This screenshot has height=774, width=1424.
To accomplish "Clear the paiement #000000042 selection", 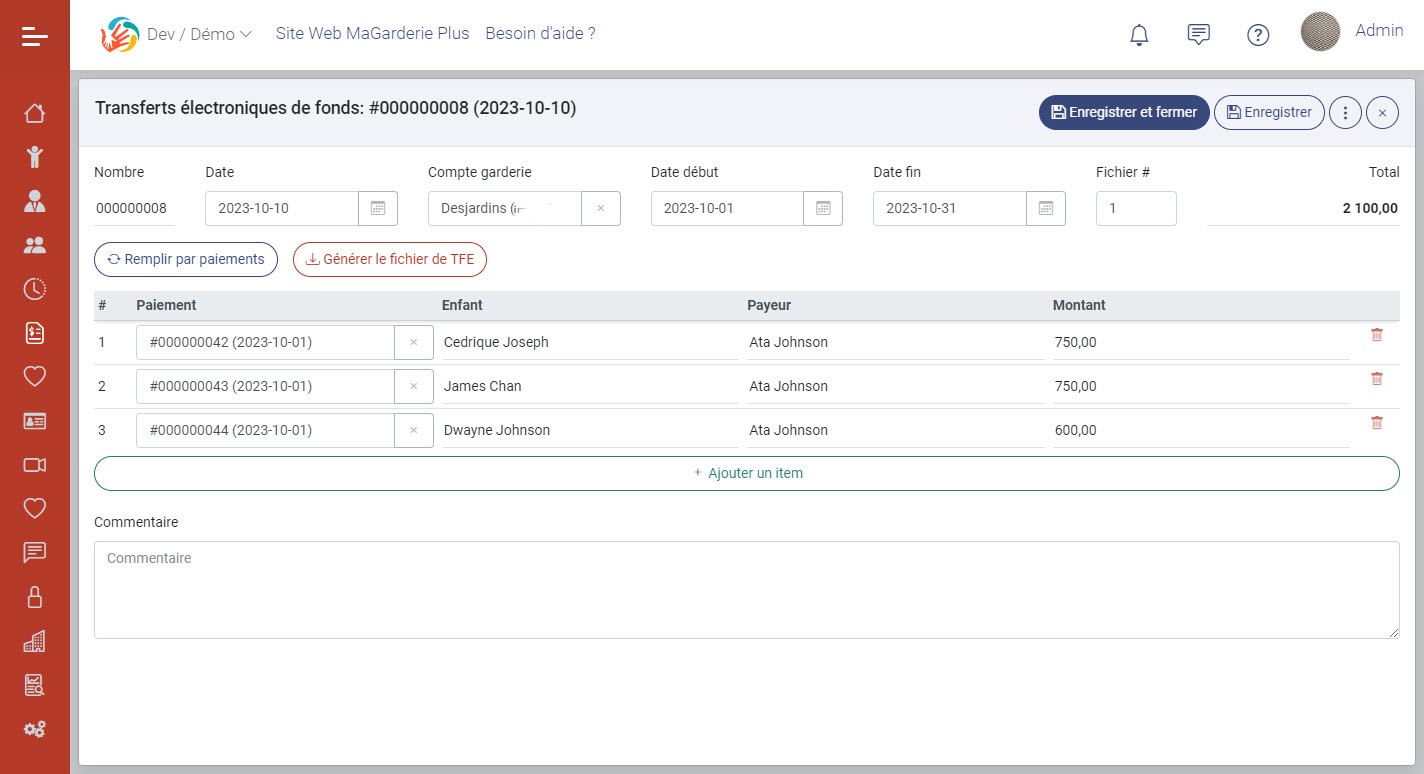I will 414,341.
